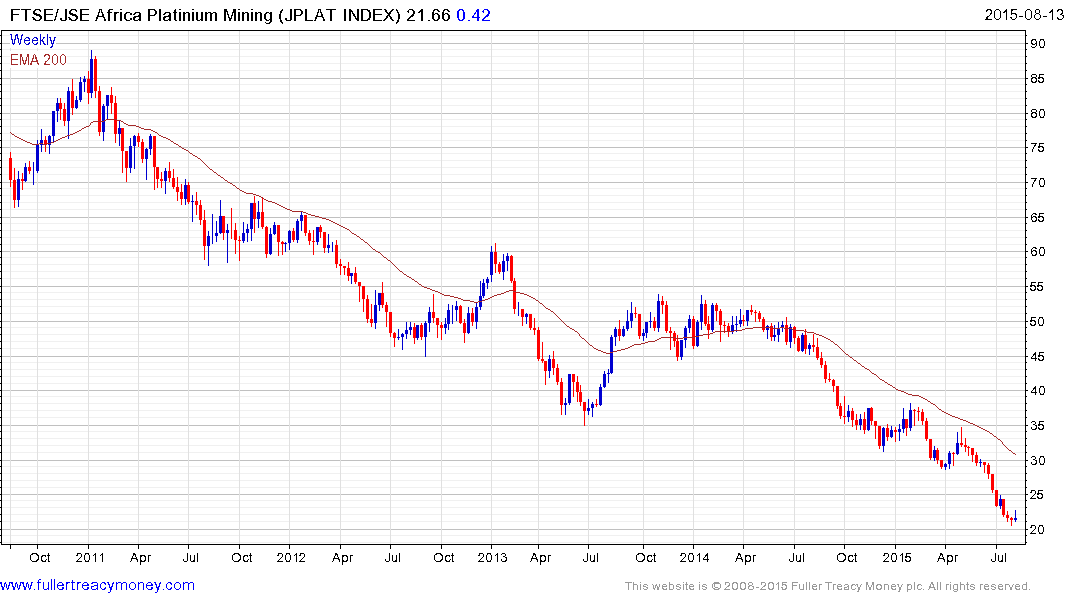The image size is (1075, 600).
Task: Select the 2014 label on time axis
Action: (695, 557)
